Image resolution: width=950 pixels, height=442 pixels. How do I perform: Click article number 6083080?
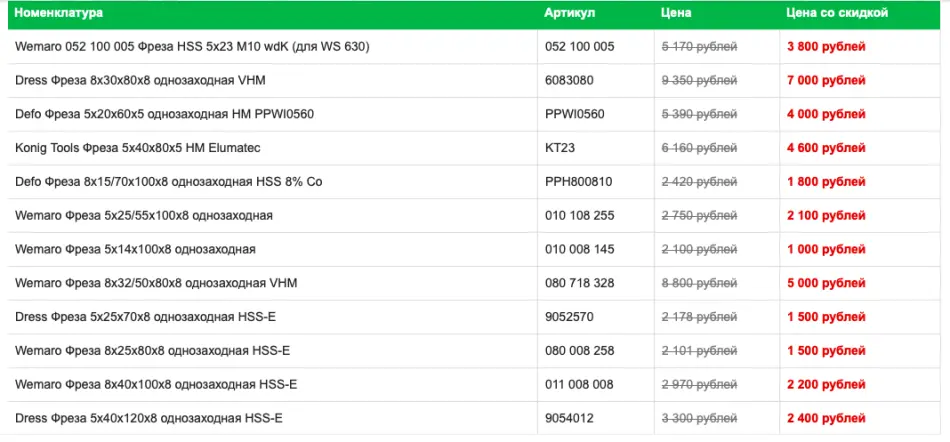569,80
